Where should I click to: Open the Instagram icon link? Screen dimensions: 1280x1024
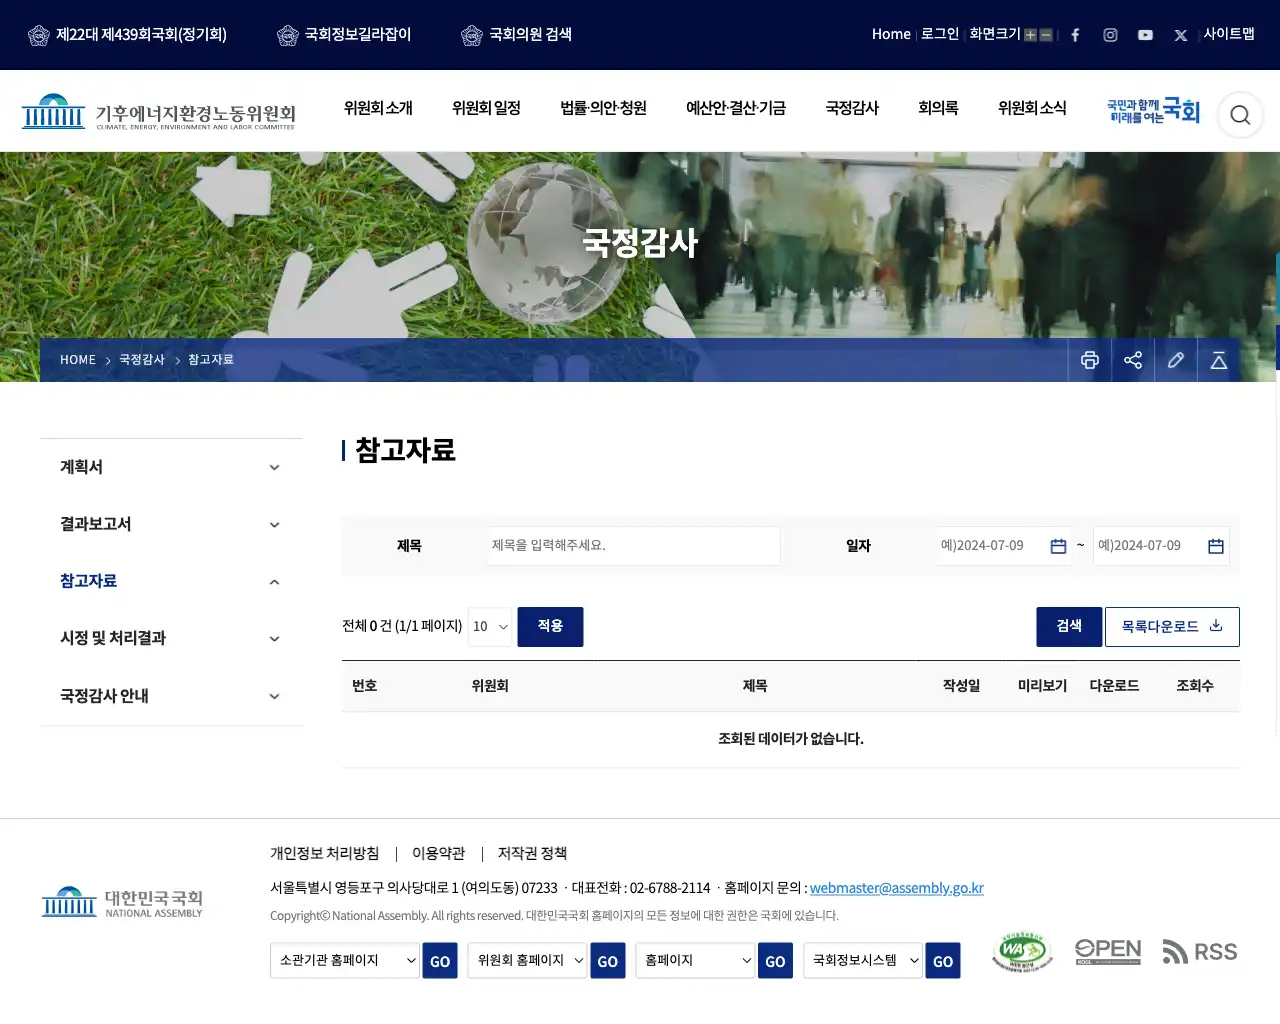tap(1110, 35)
